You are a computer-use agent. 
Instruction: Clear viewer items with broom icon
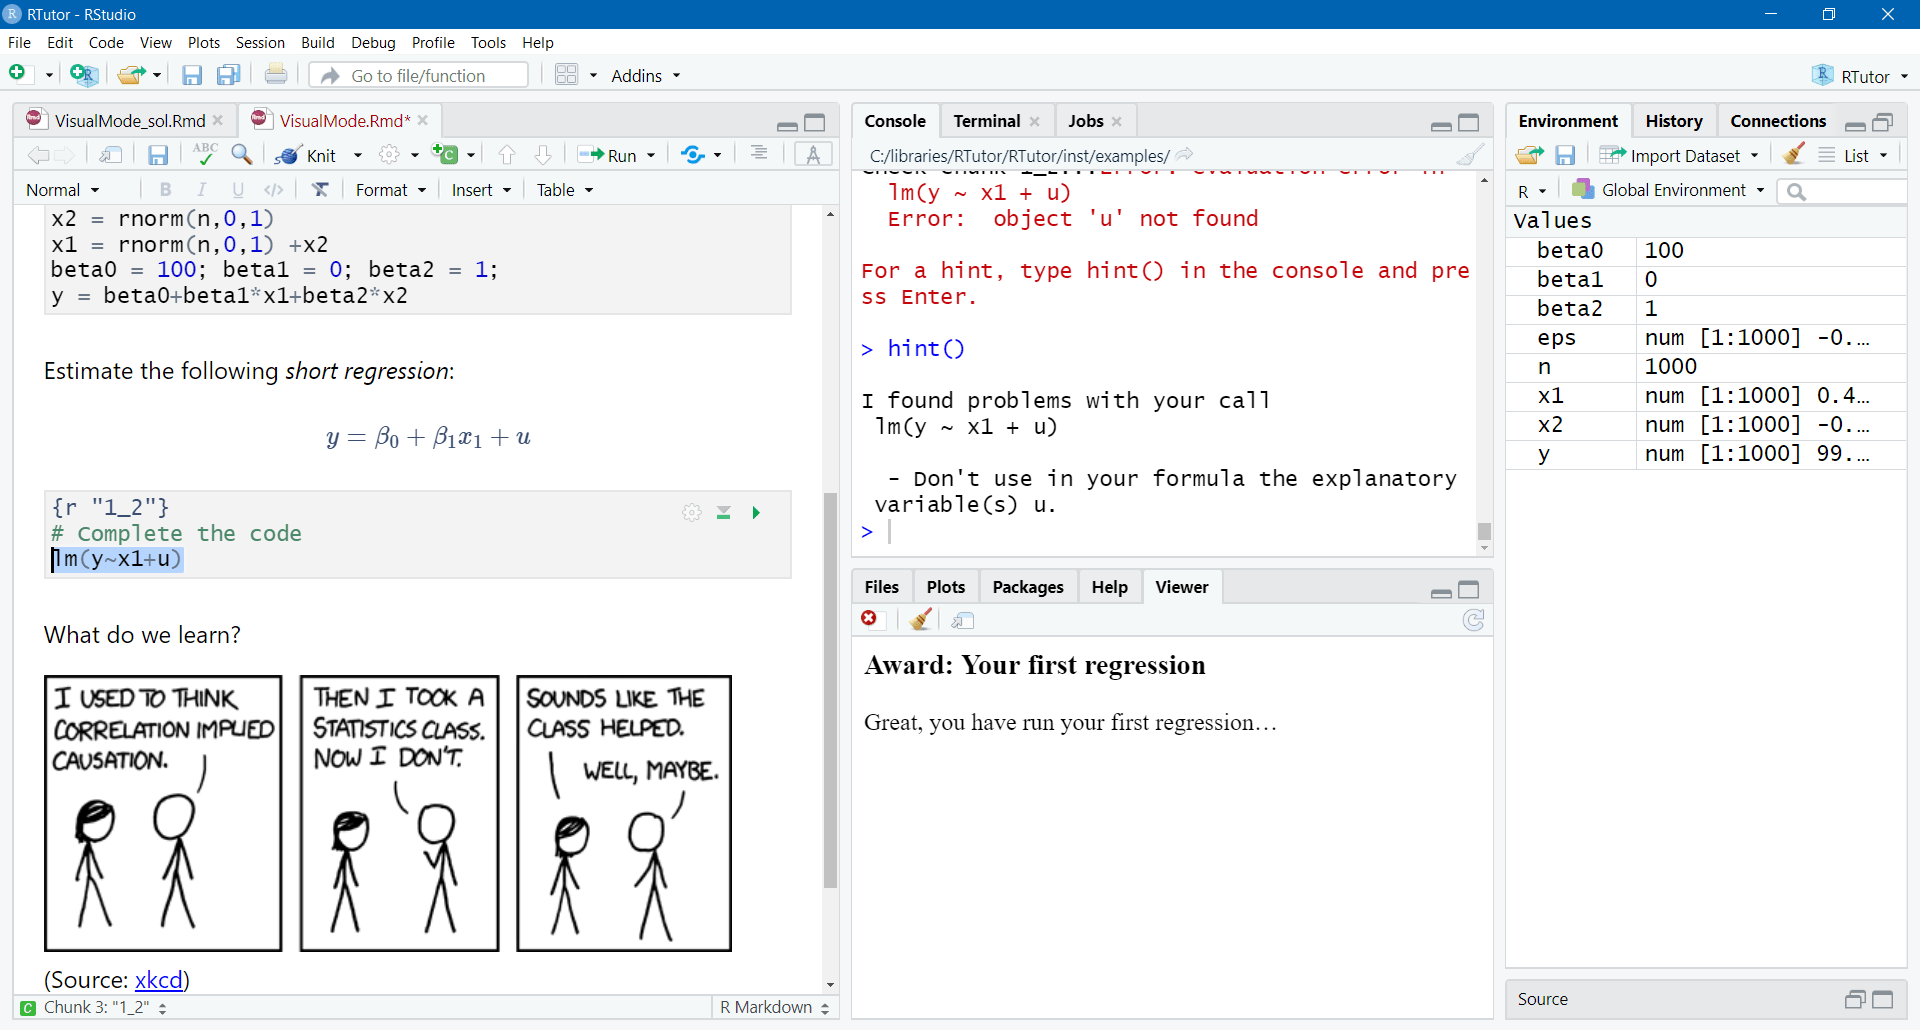point(922,620)
